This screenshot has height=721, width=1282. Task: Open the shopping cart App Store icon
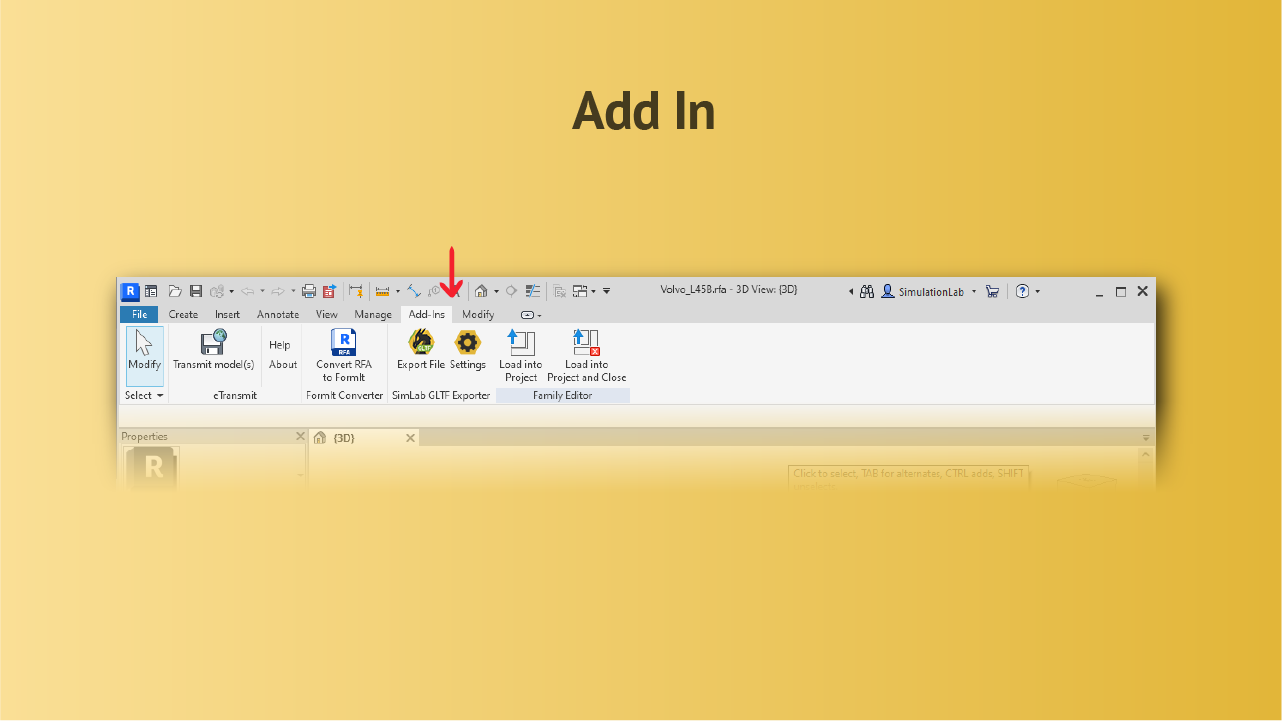pyautogui.click(x=992, y=291)
